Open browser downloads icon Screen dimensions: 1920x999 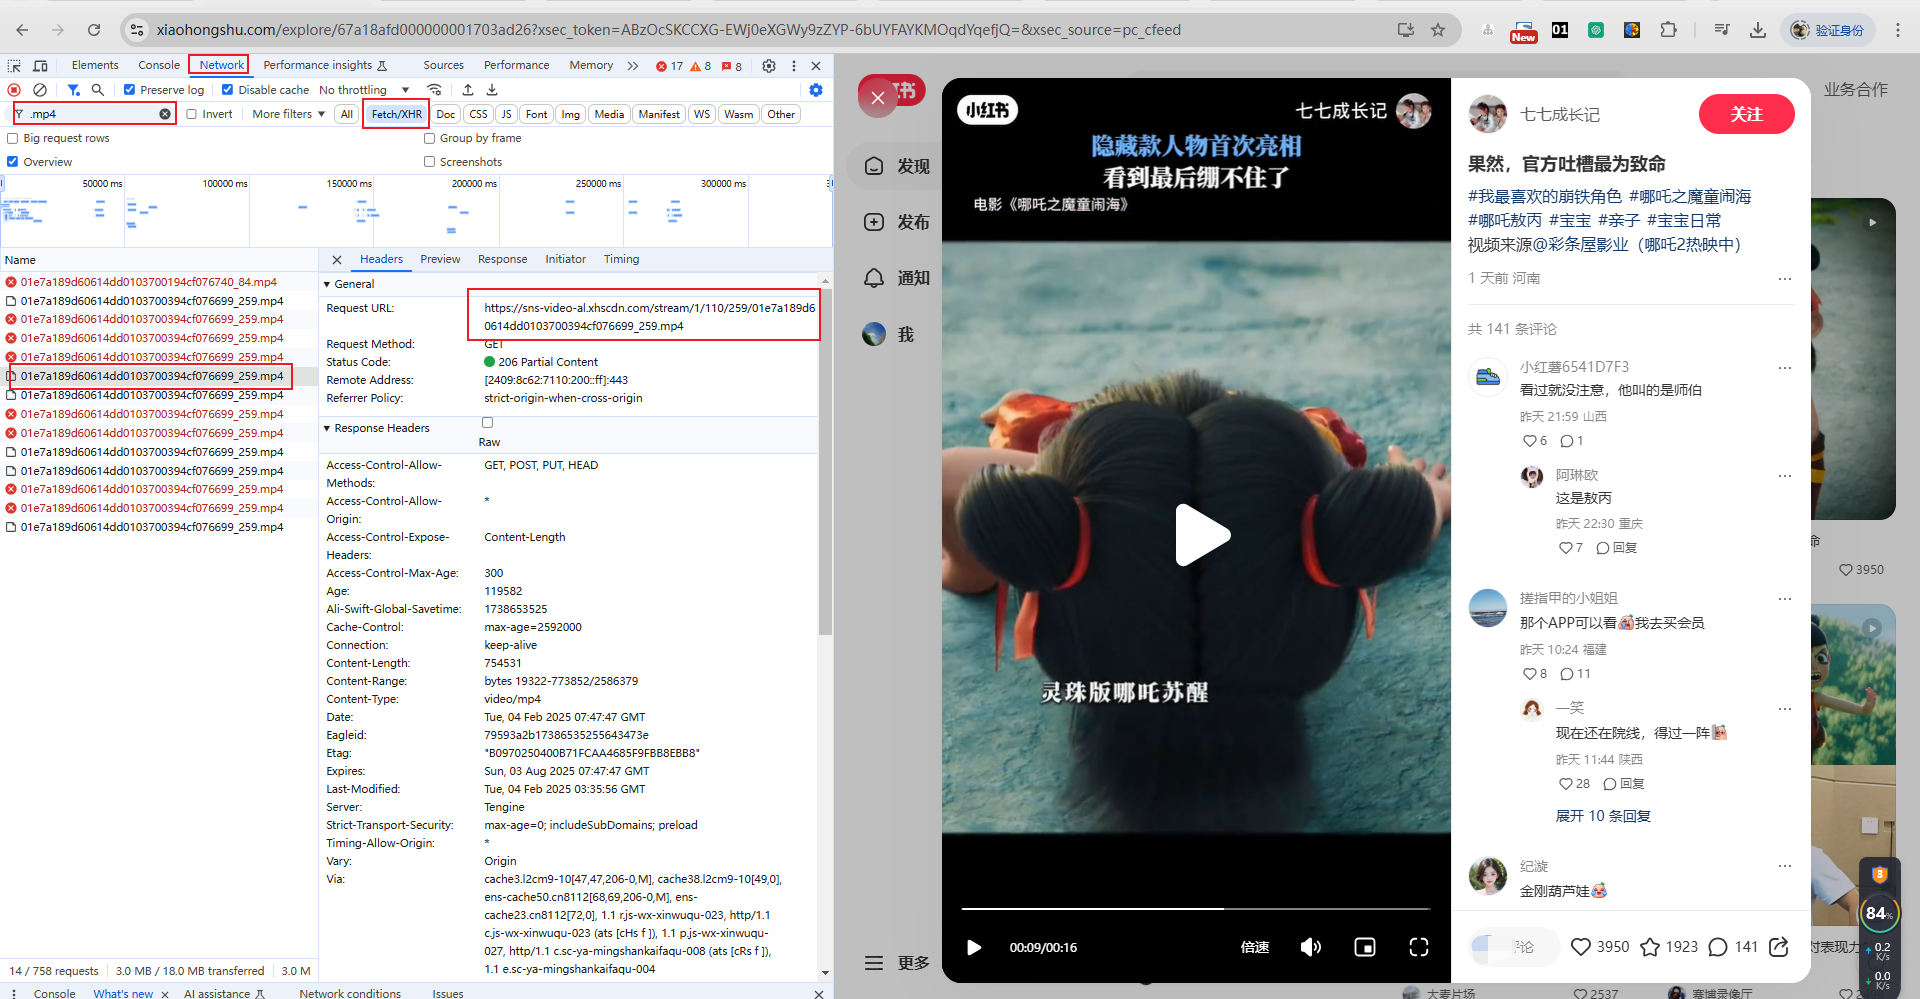point(1757,30)
